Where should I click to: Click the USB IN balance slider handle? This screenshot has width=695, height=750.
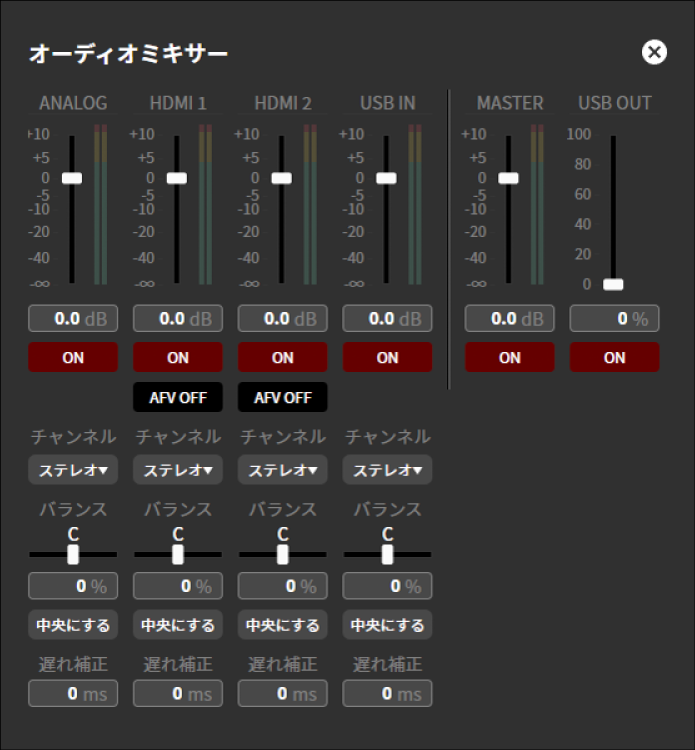[387, 554]
